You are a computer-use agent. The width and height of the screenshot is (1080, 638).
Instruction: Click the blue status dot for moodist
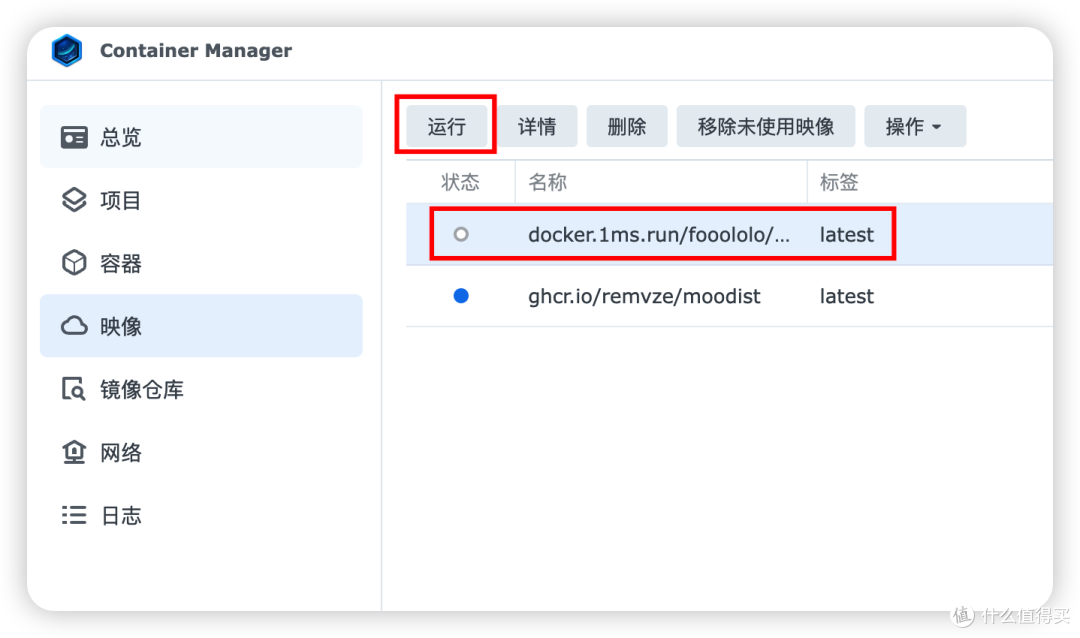[x=461, y=296]
